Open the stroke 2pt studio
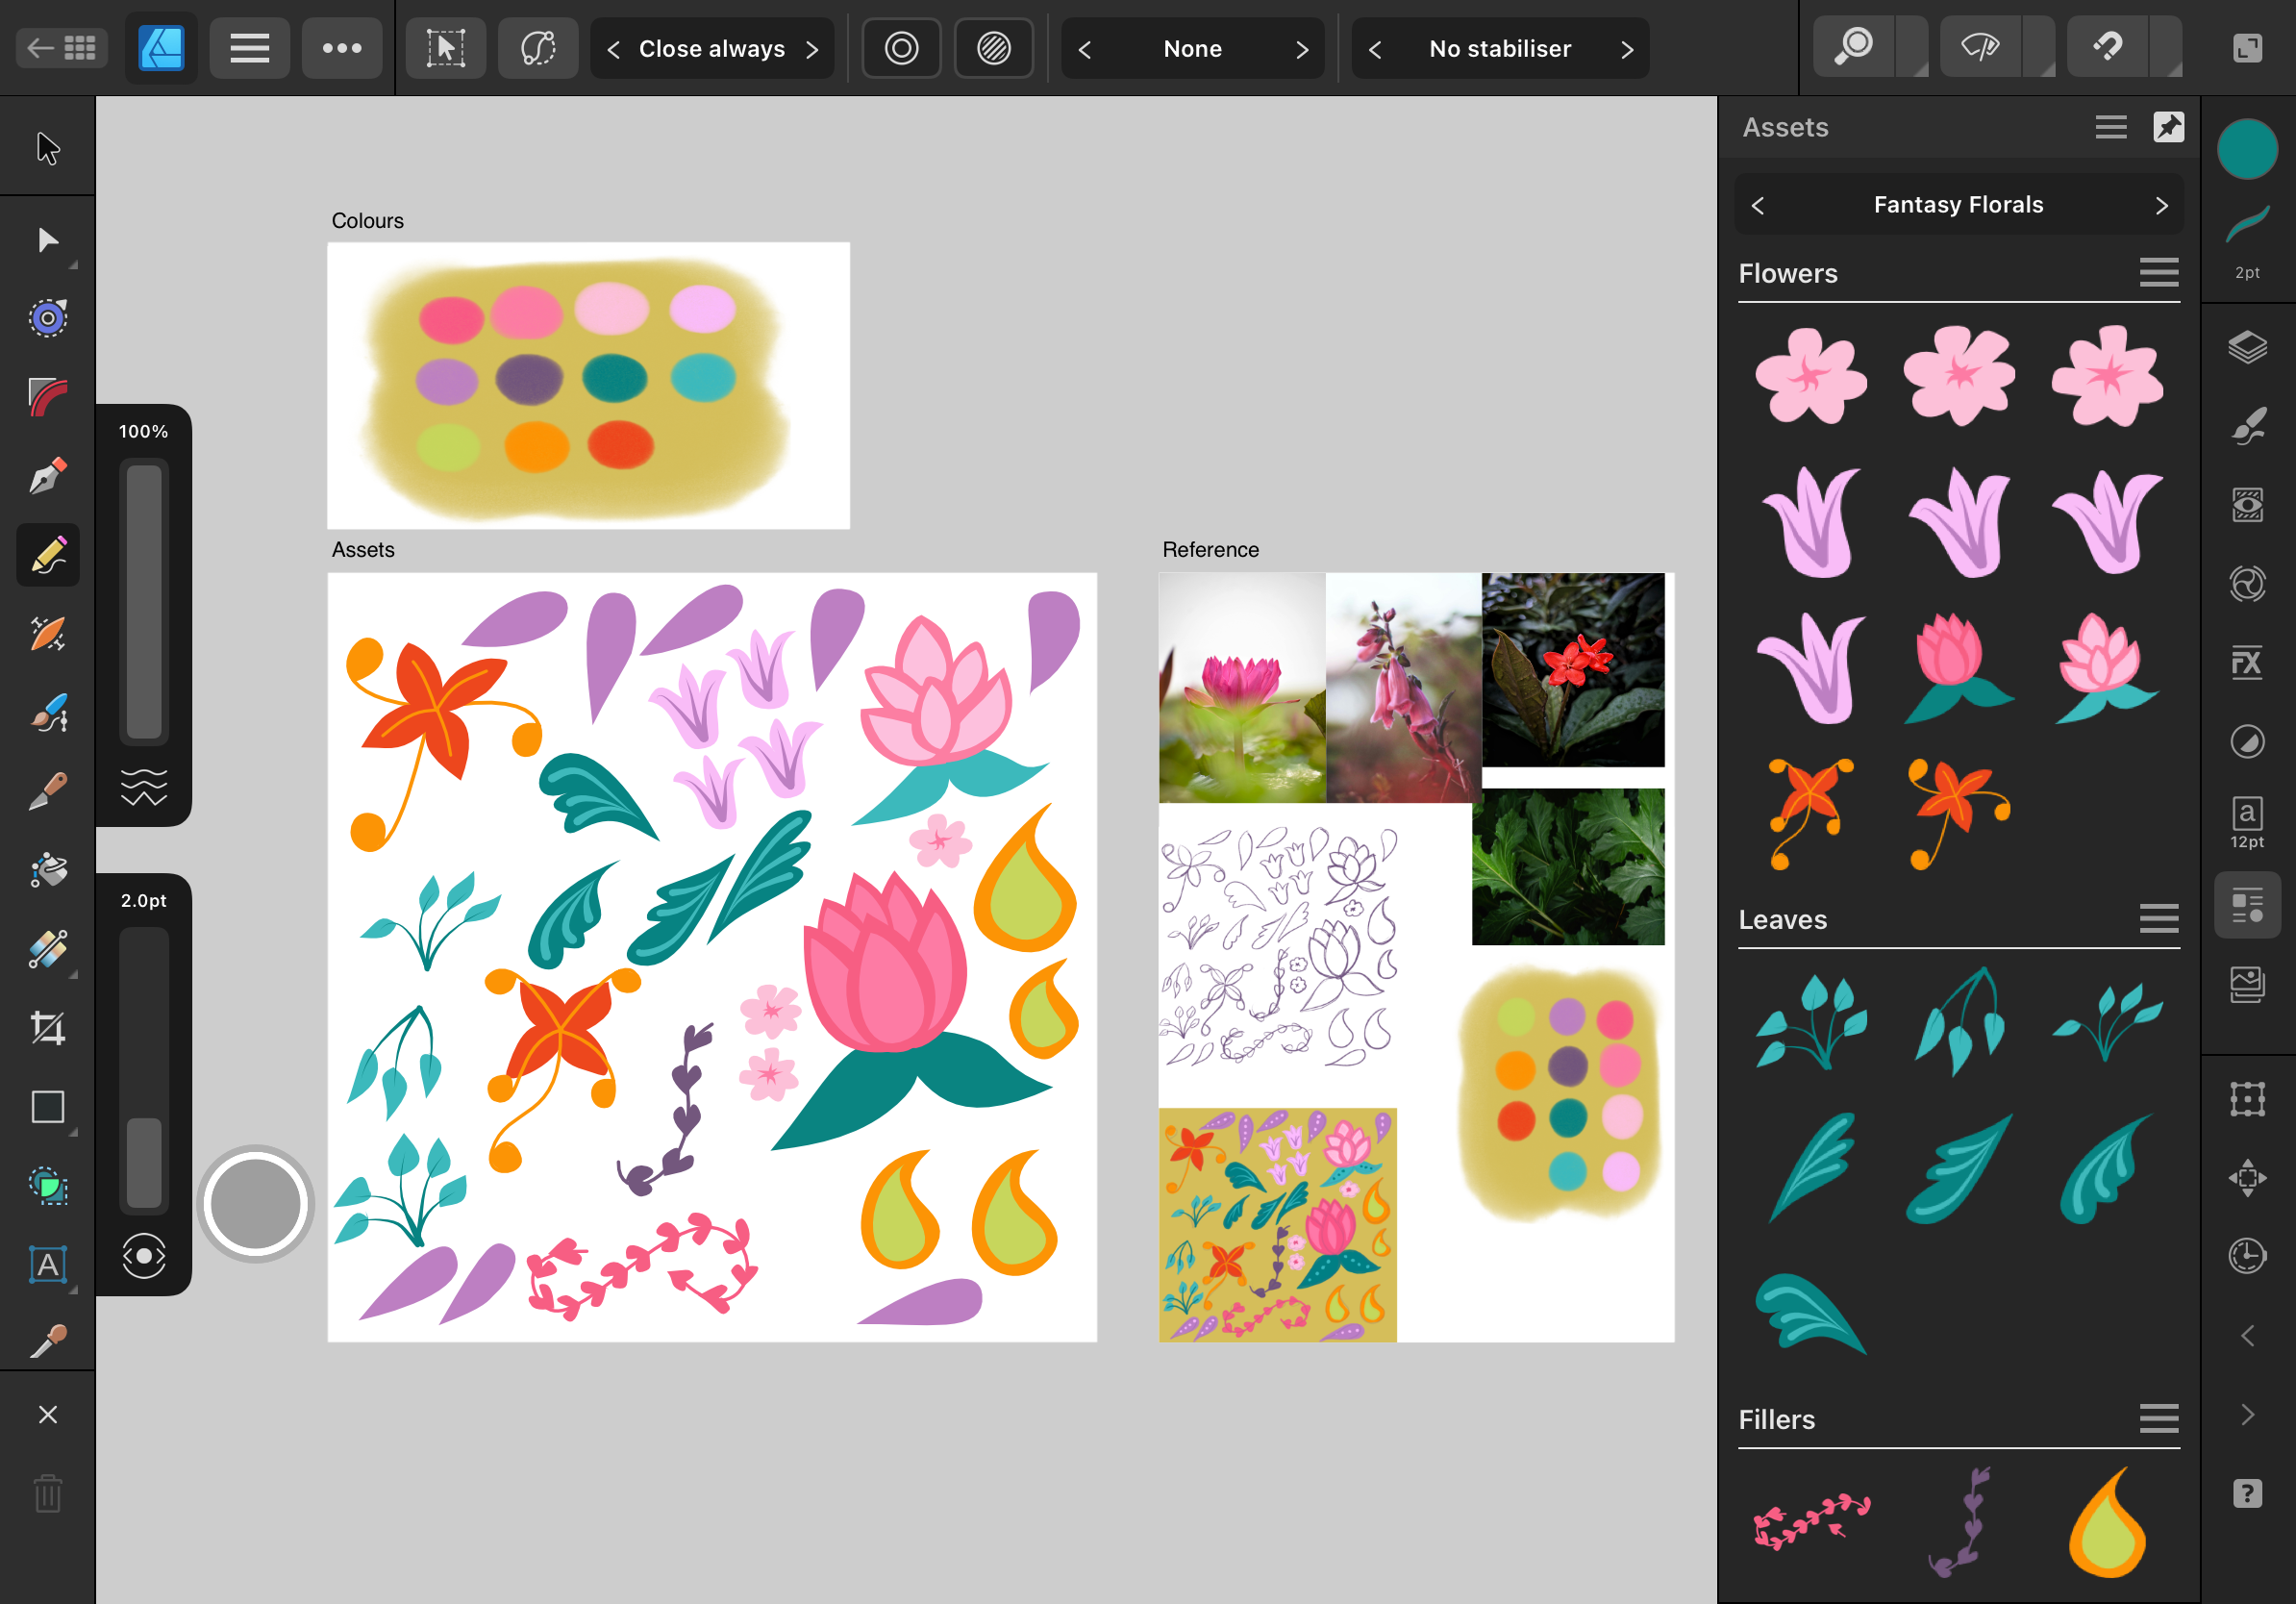 (x=2247, y=240)
